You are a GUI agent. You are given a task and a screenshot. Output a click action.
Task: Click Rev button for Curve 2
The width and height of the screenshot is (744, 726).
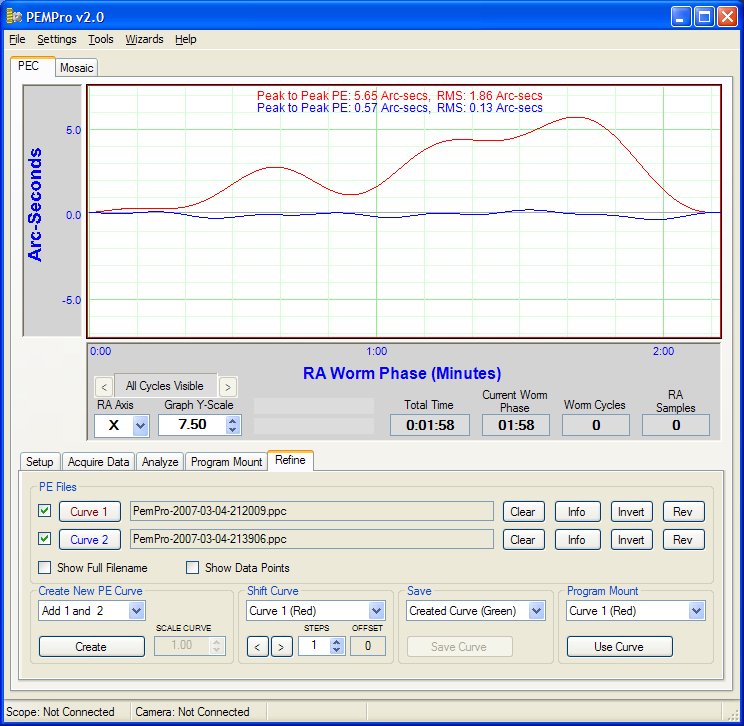[683, 540]
